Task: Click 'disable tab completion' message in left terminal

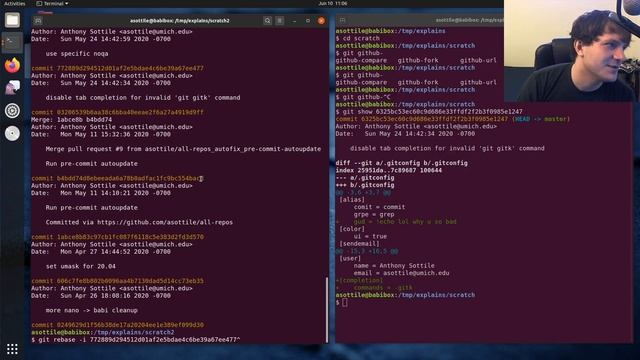Action: pyautogui.click(x=143, y=98)
